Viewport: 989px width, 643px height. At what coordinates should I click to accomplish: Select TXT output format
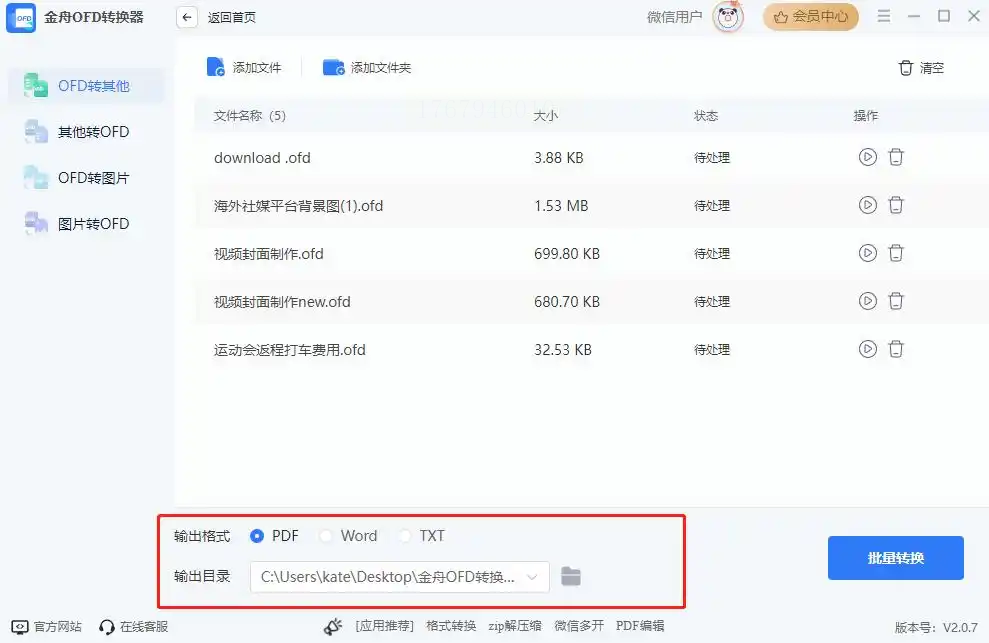(422, 536)
